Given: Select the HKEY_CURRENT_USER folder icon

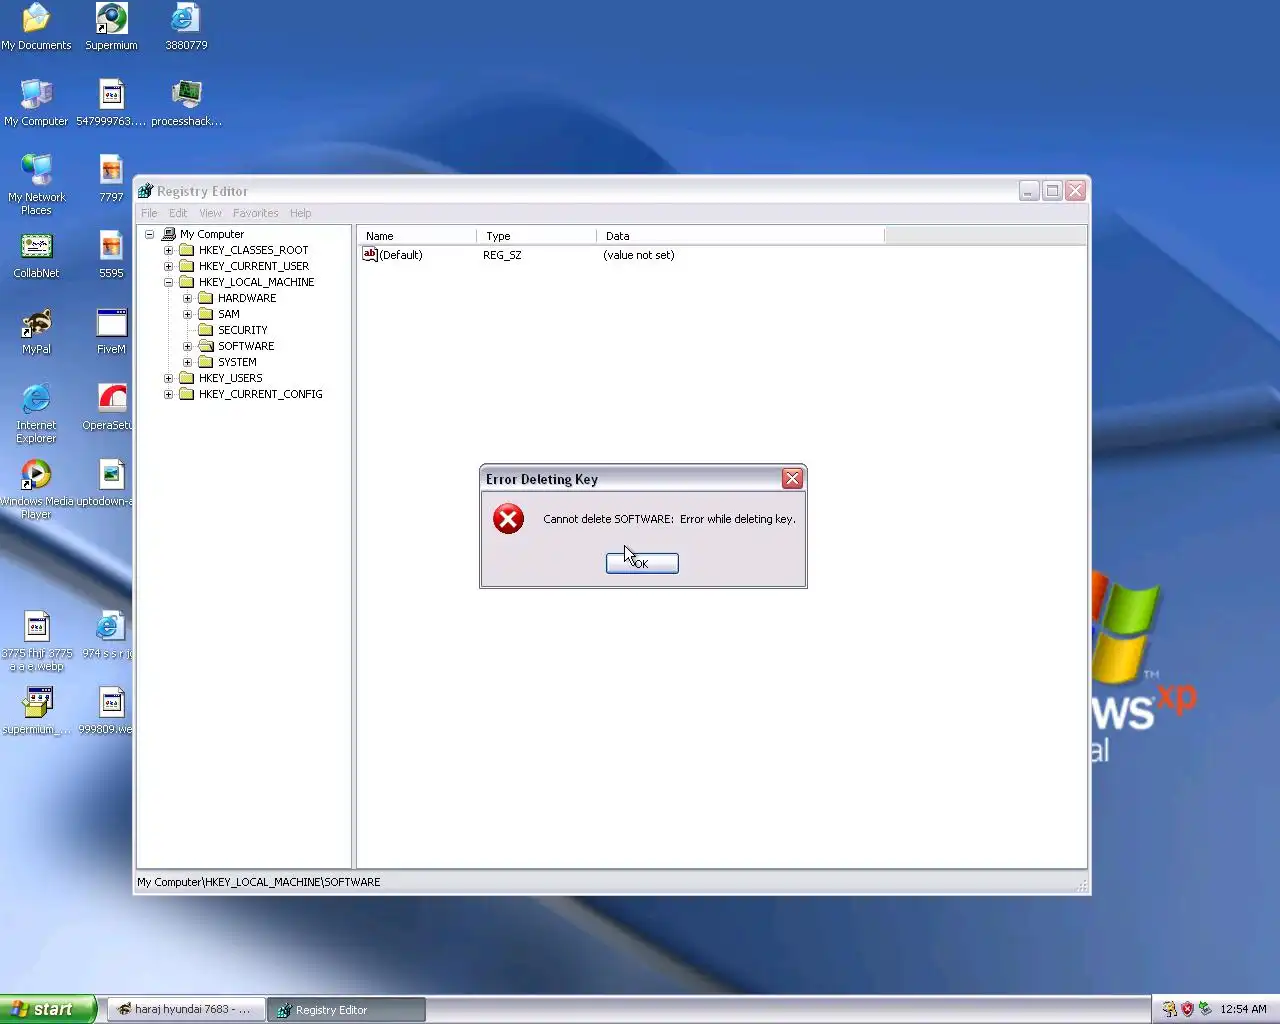Looking at the screenshot, I should 186,266.
